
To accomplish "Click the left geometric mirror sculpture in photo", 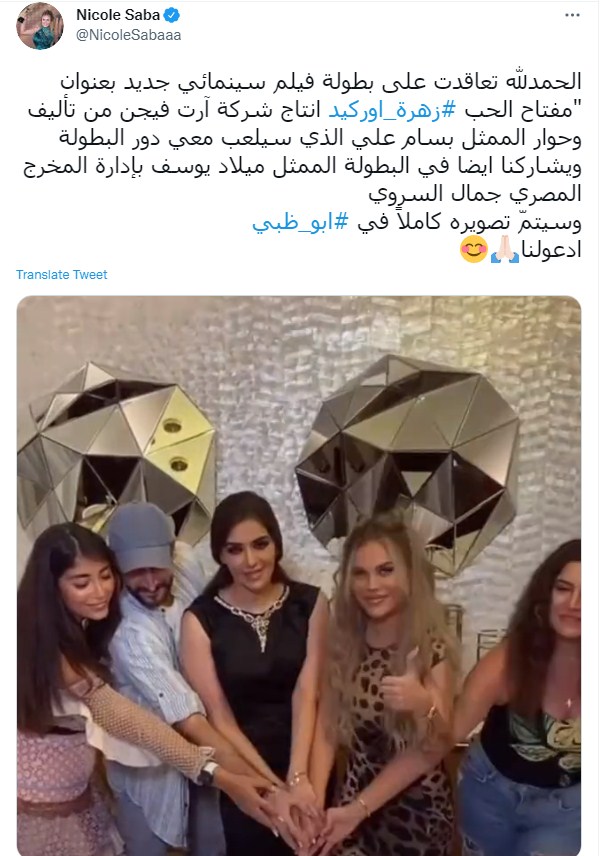I will coord(117,449).
